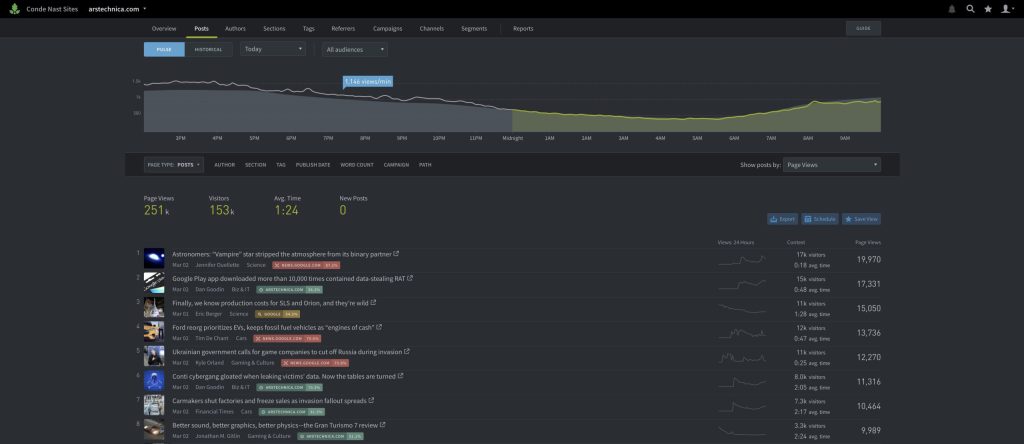Open Ukrainian government post external link icon

407,351
